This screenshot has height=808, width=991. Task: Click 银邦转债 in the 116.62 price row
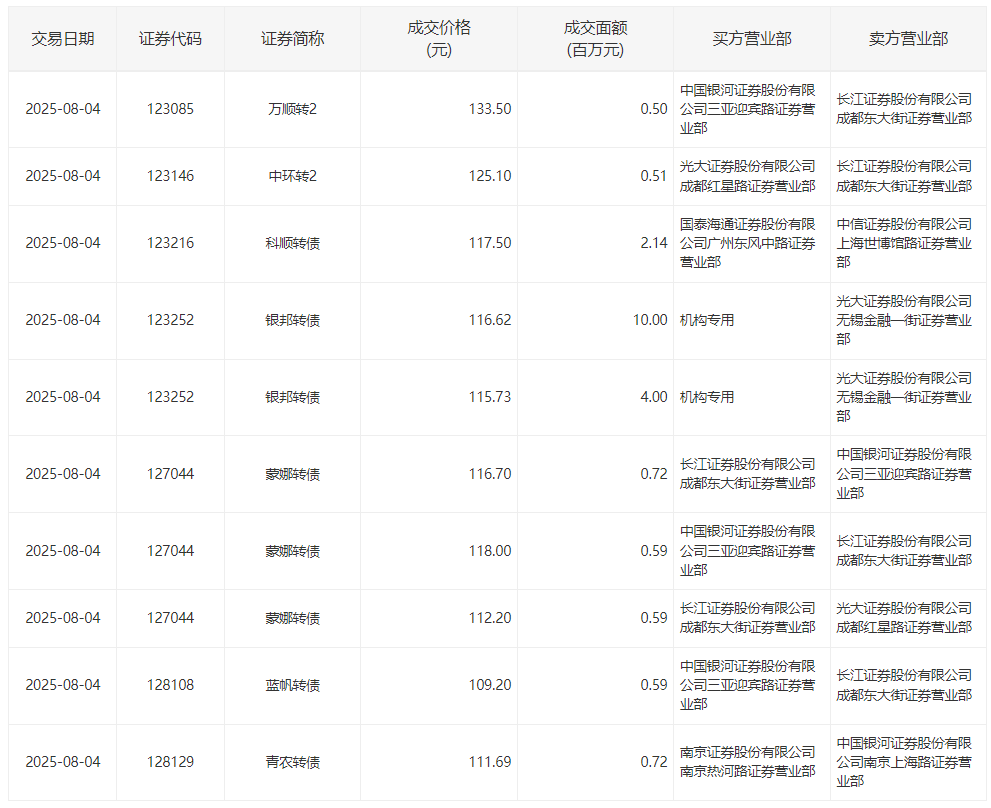point(292,320)
